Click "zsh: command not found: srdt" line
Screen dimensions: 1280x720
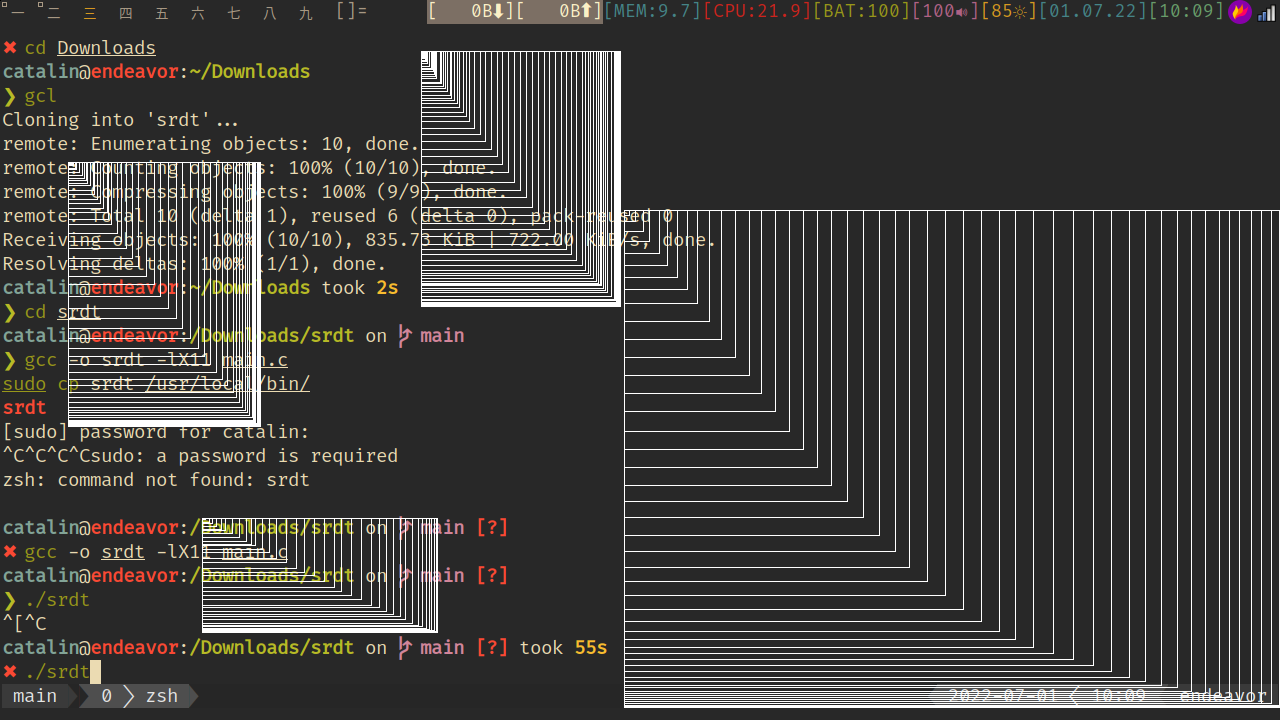pyautogui.click(x=156, y=480)
